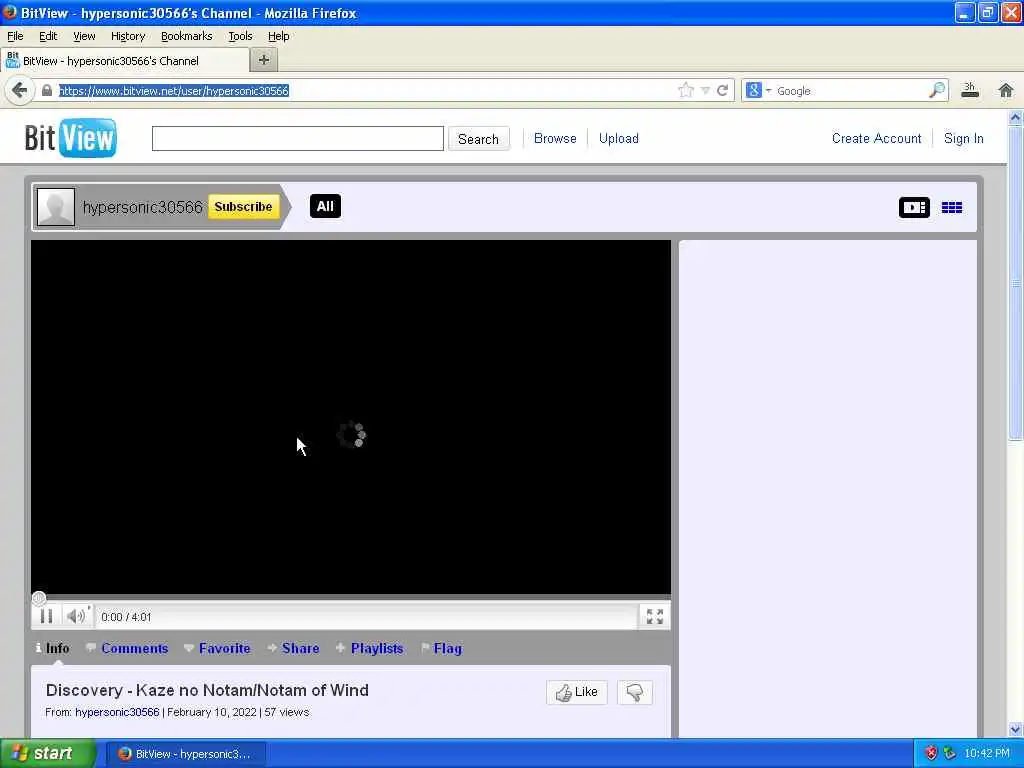Select the BitView channel browser tab
The width and height of the screenshot is (1024, 768).
coord(124,61)
